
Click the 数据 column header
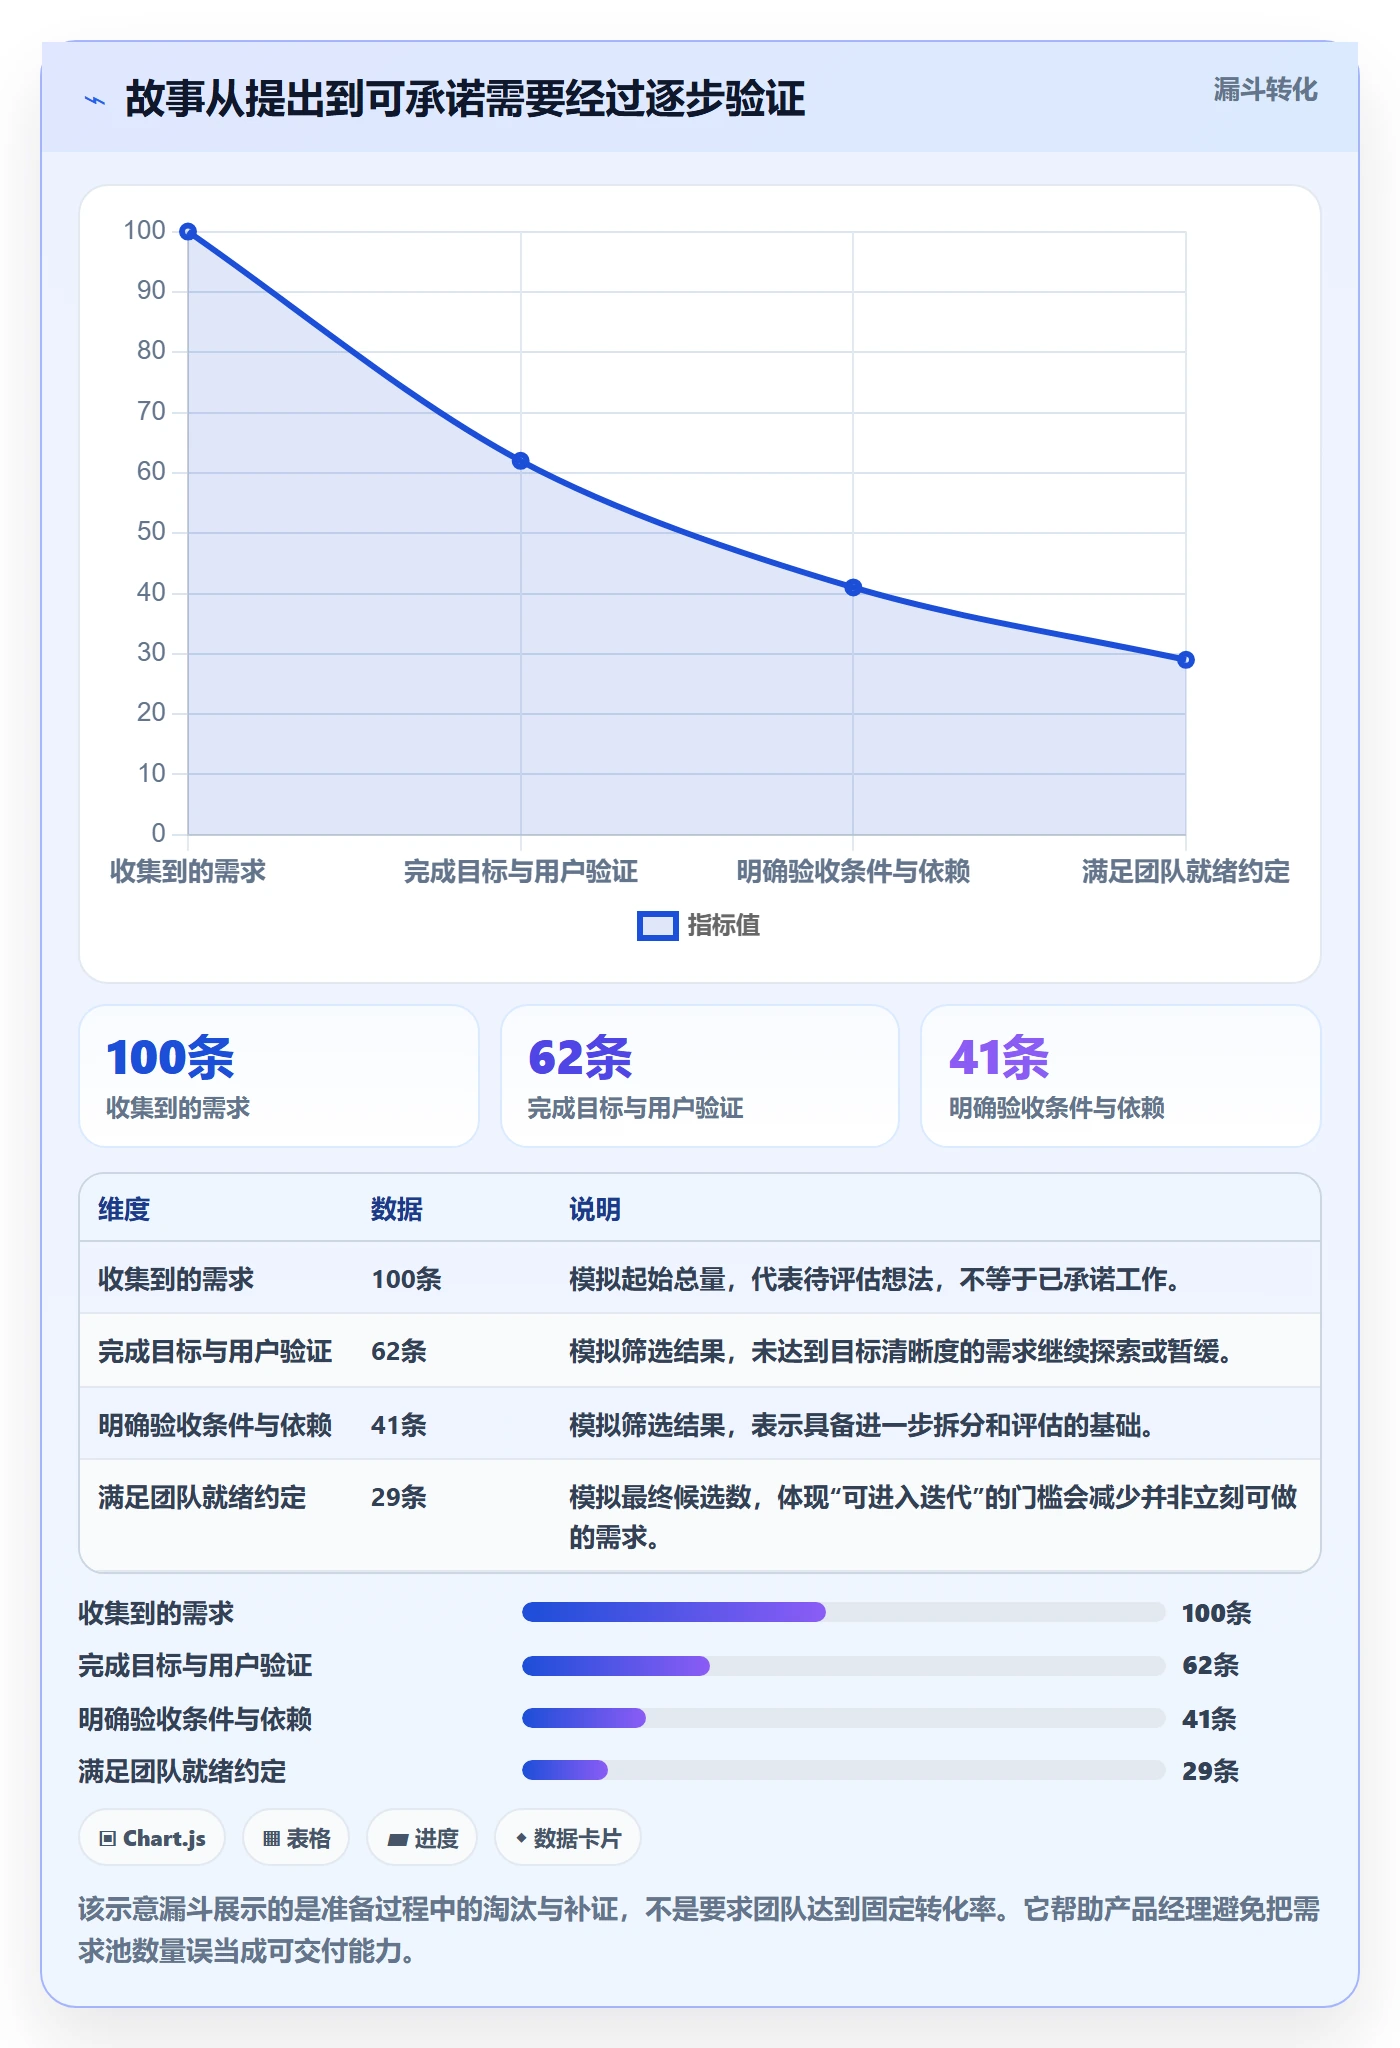click(x=397, y=1210)
